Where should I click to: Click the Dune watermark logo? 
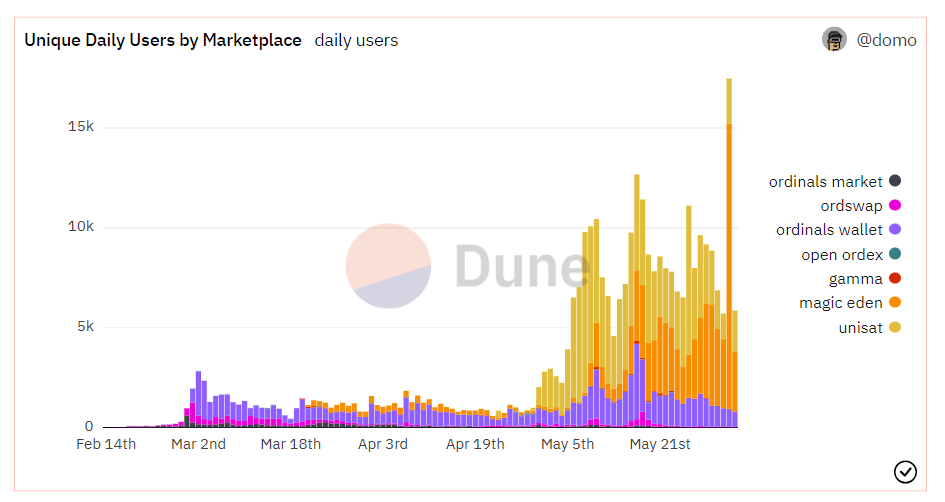467,266
